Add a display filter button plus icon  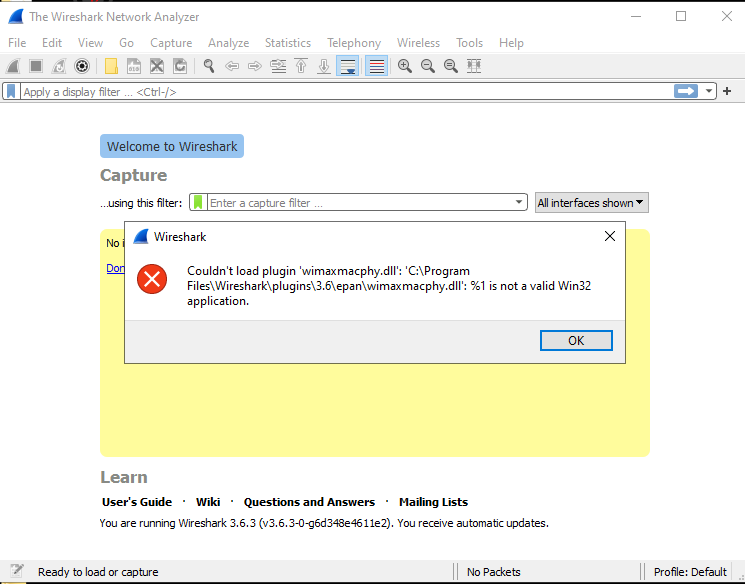tap(727, 91)
